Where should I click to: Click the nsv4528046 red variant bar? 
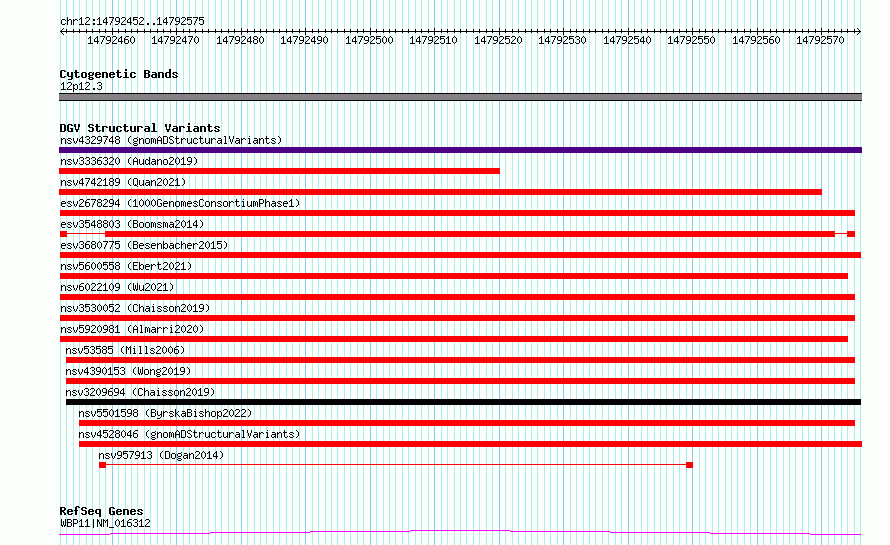click(x=471, y=444)
